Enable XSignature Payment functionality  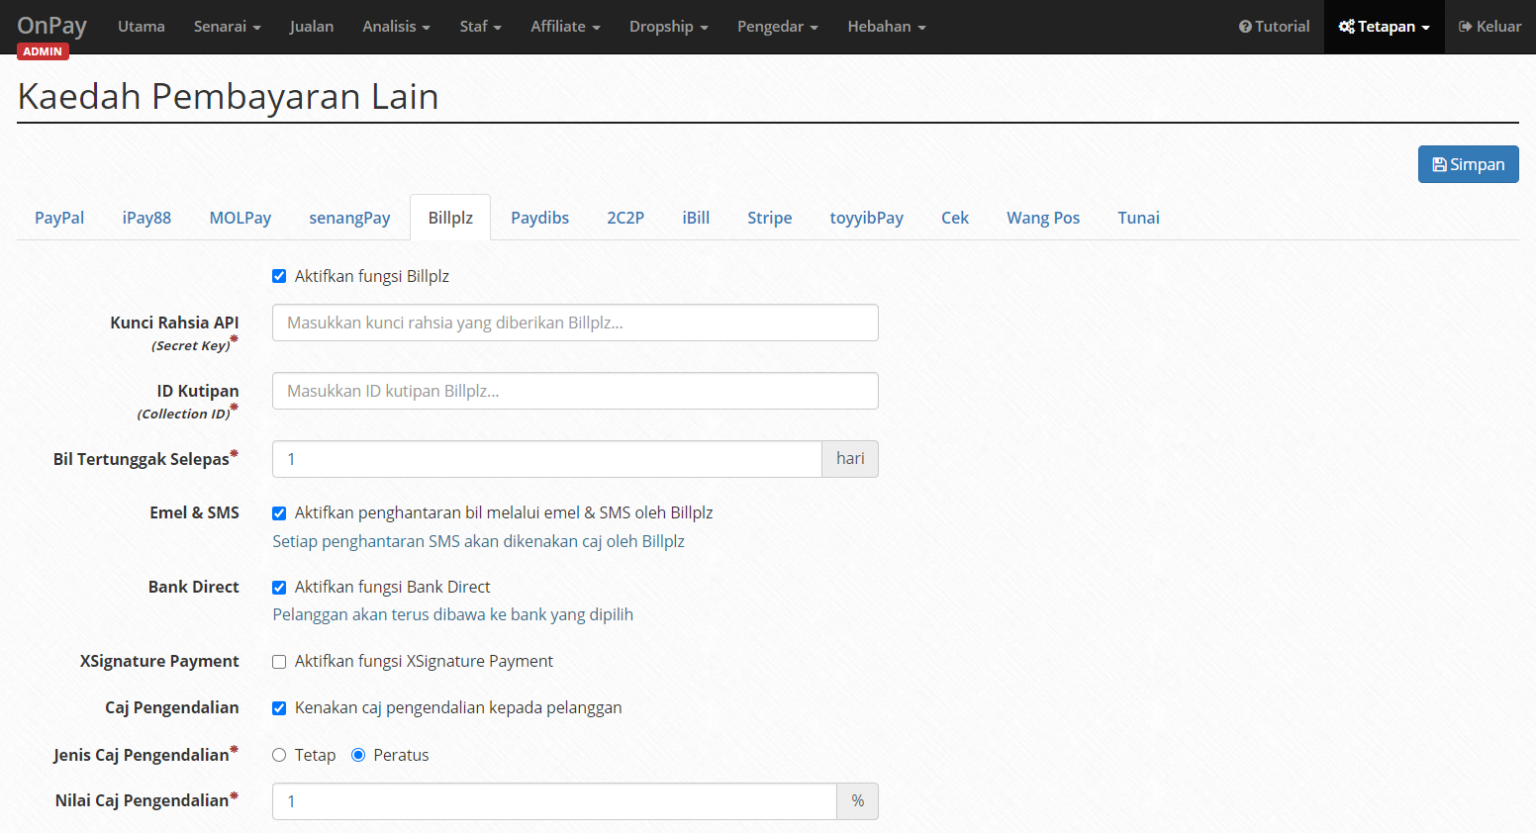pos(279,661)
